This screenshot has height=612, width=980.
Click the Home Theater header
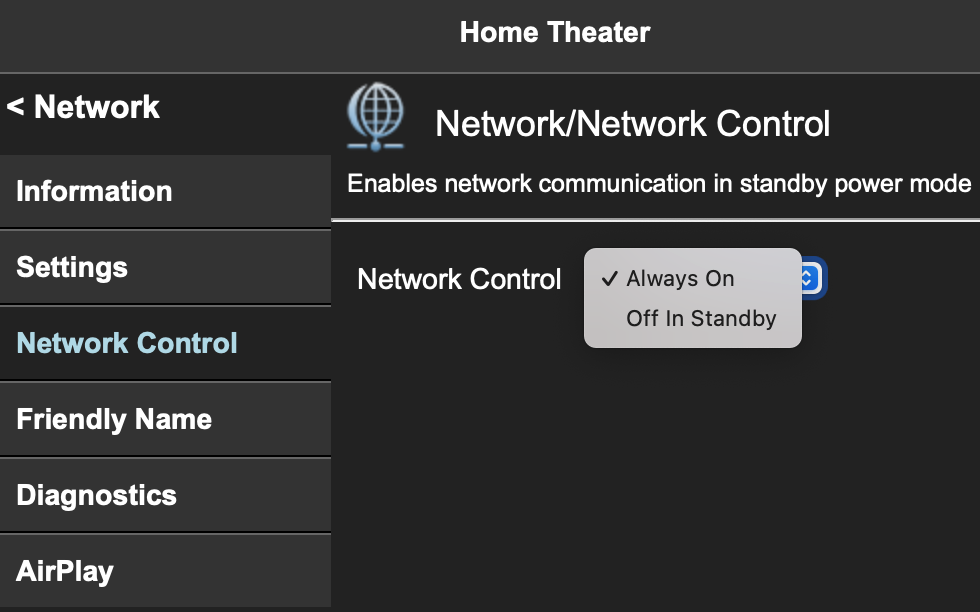[554, 32]
